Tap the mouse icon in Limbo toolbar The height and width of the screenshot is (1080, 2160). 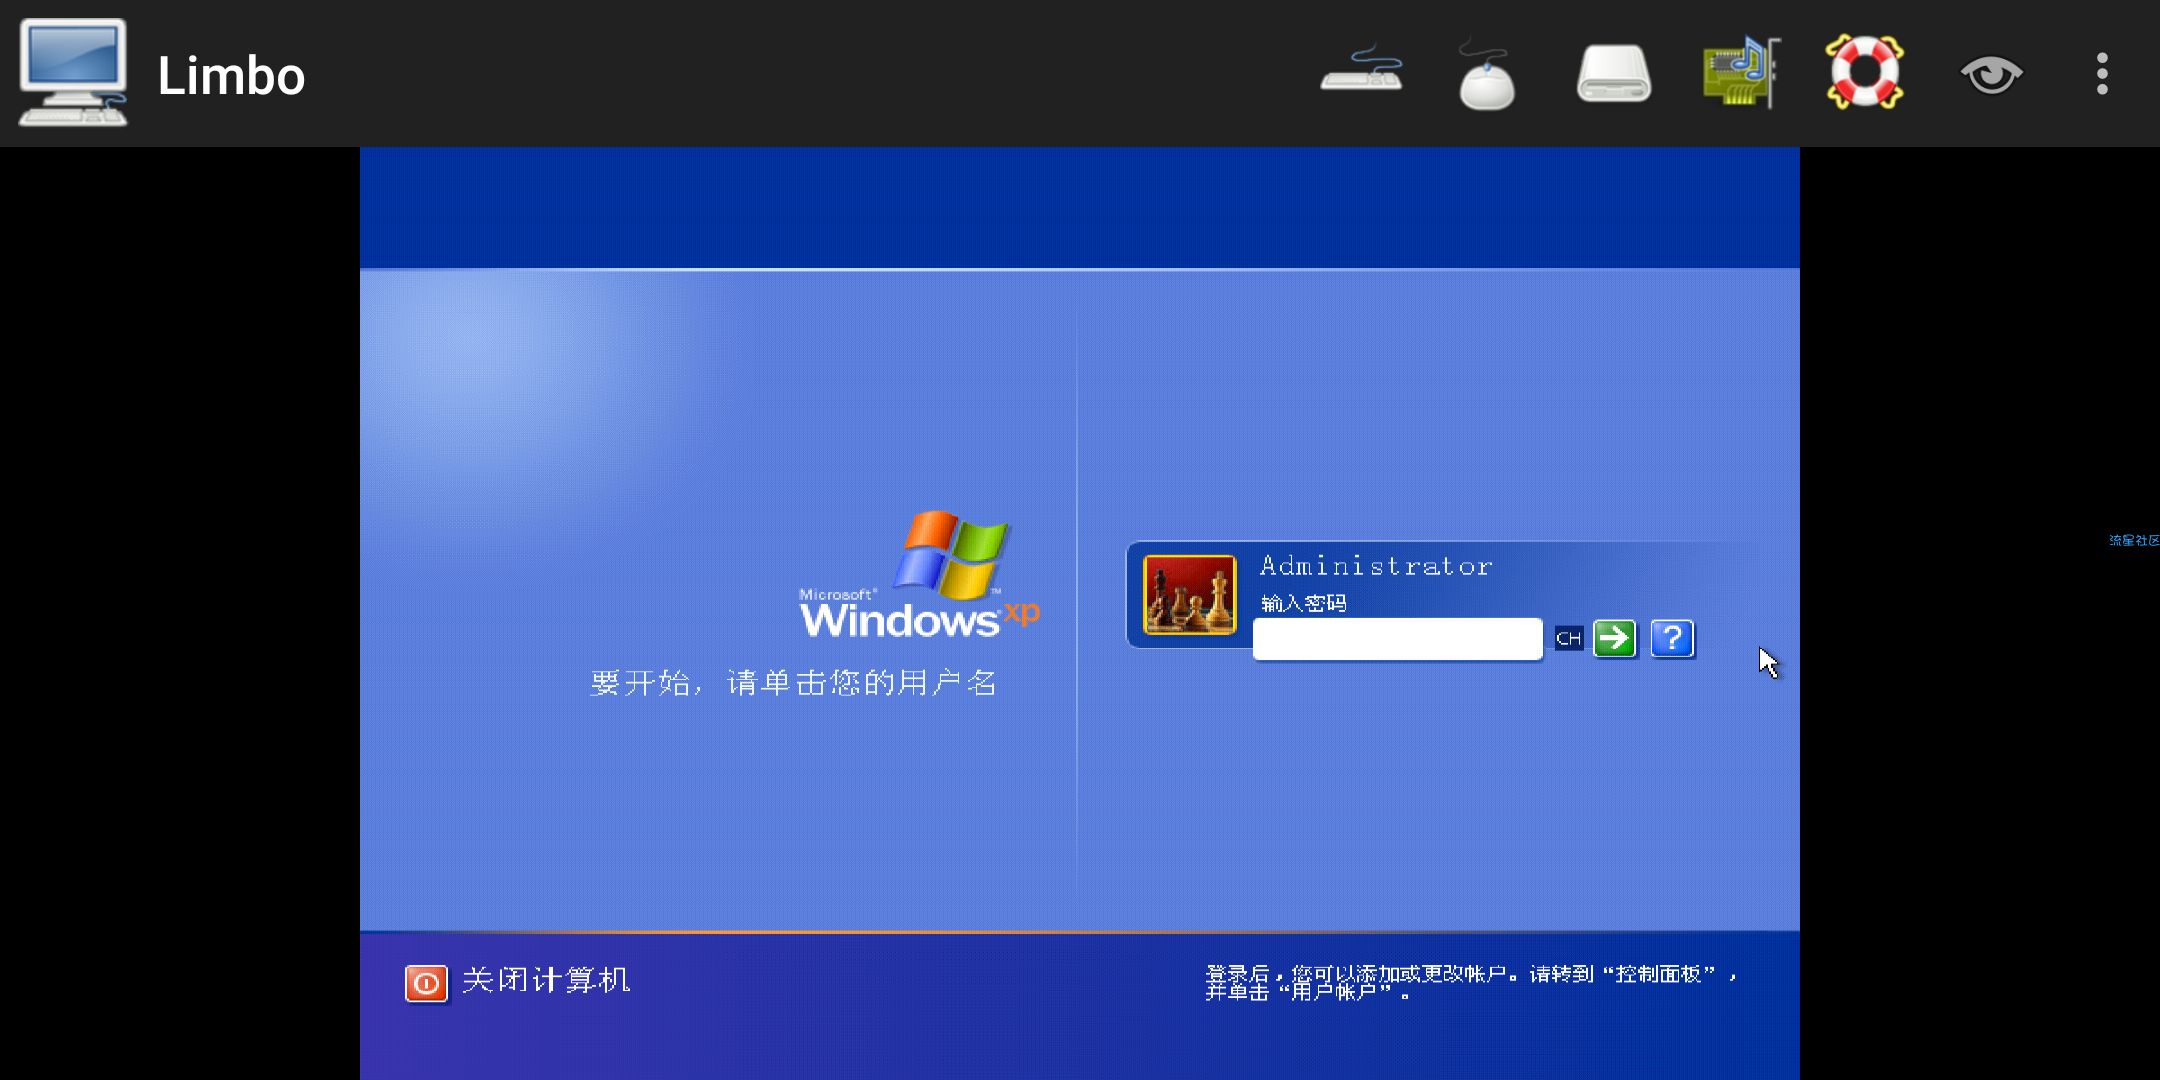tap(1487, 75)
